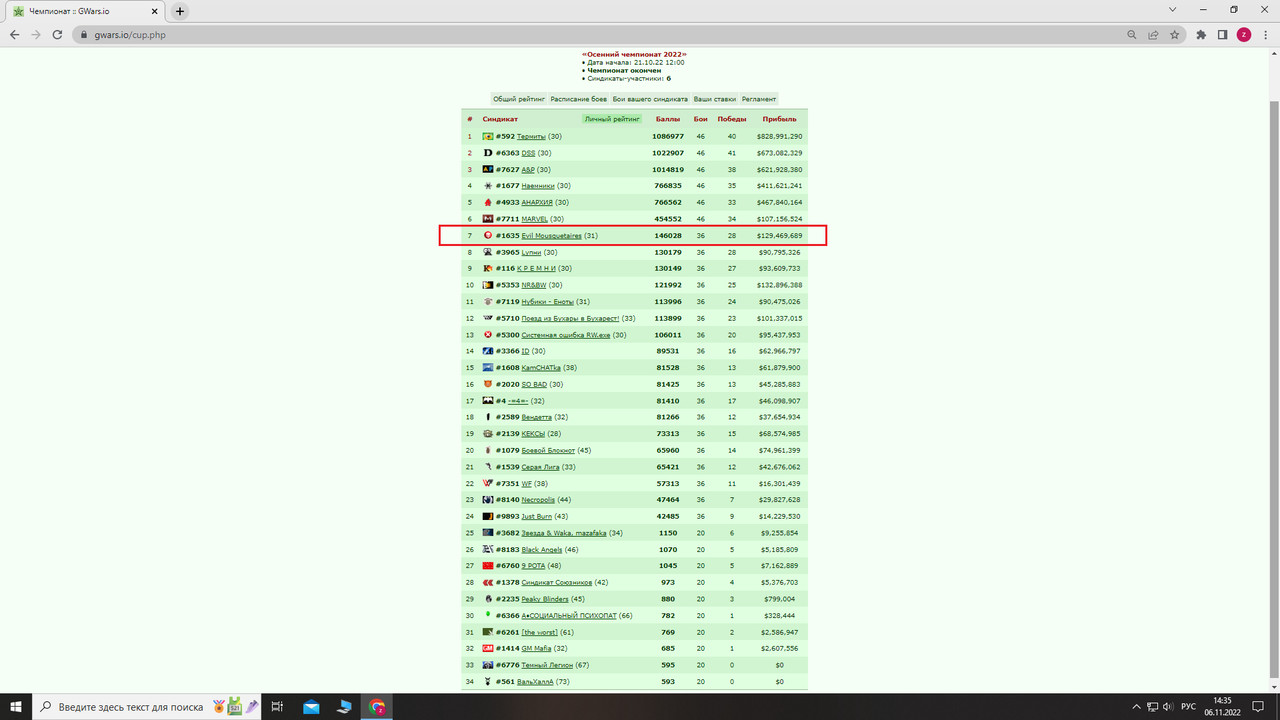Click the Chrome icon on the taskbar
This screenshot has width=1280, height=720.
click(377, 707)
